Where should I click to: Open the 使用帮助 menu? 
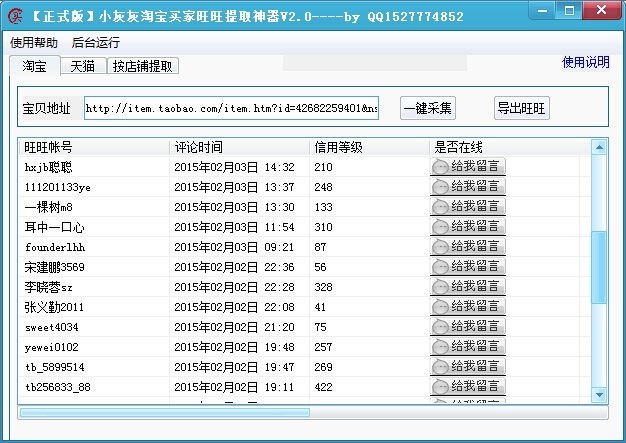click(34, 43)
